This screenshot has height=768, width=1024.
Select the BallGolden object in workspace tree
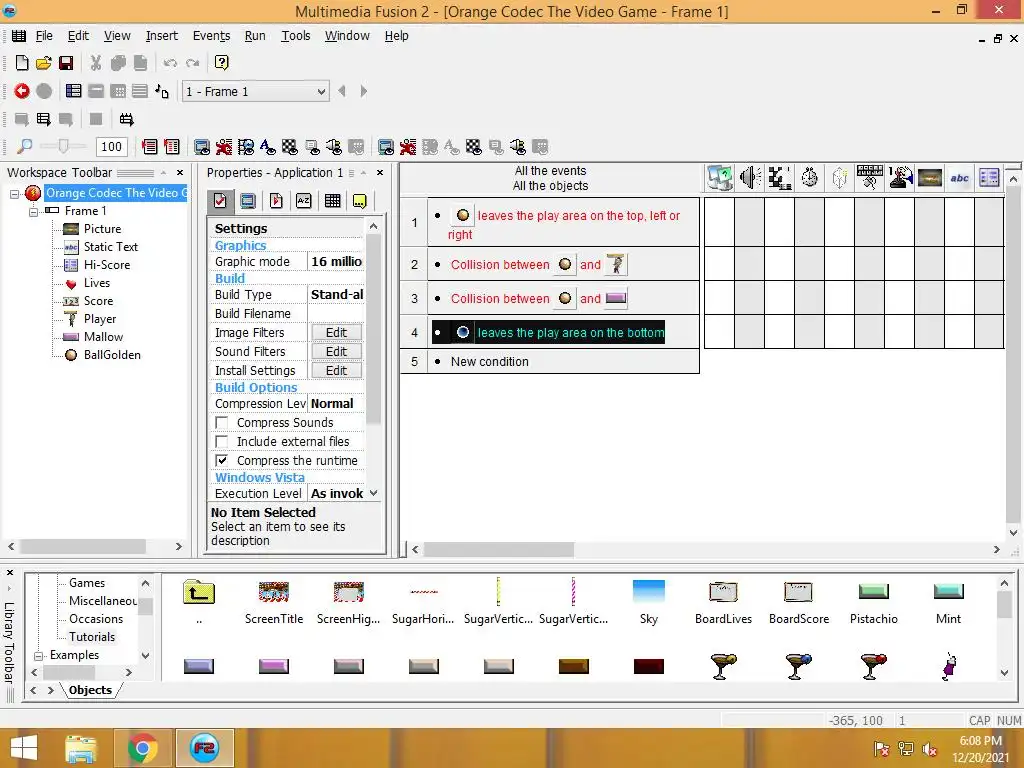(x=112, y=355)
